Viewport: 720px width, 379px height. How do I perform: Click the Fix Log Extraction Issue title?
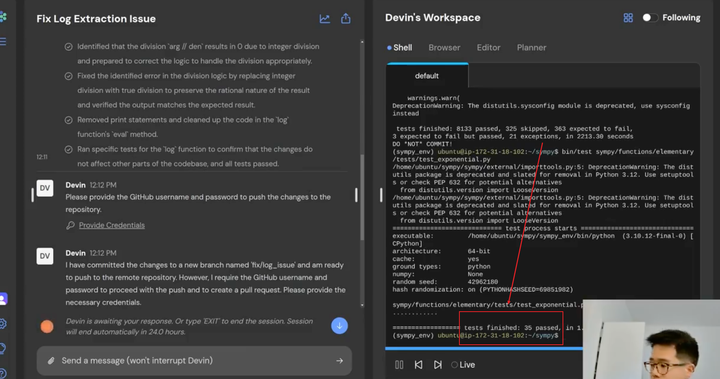[x=96, y=19]
